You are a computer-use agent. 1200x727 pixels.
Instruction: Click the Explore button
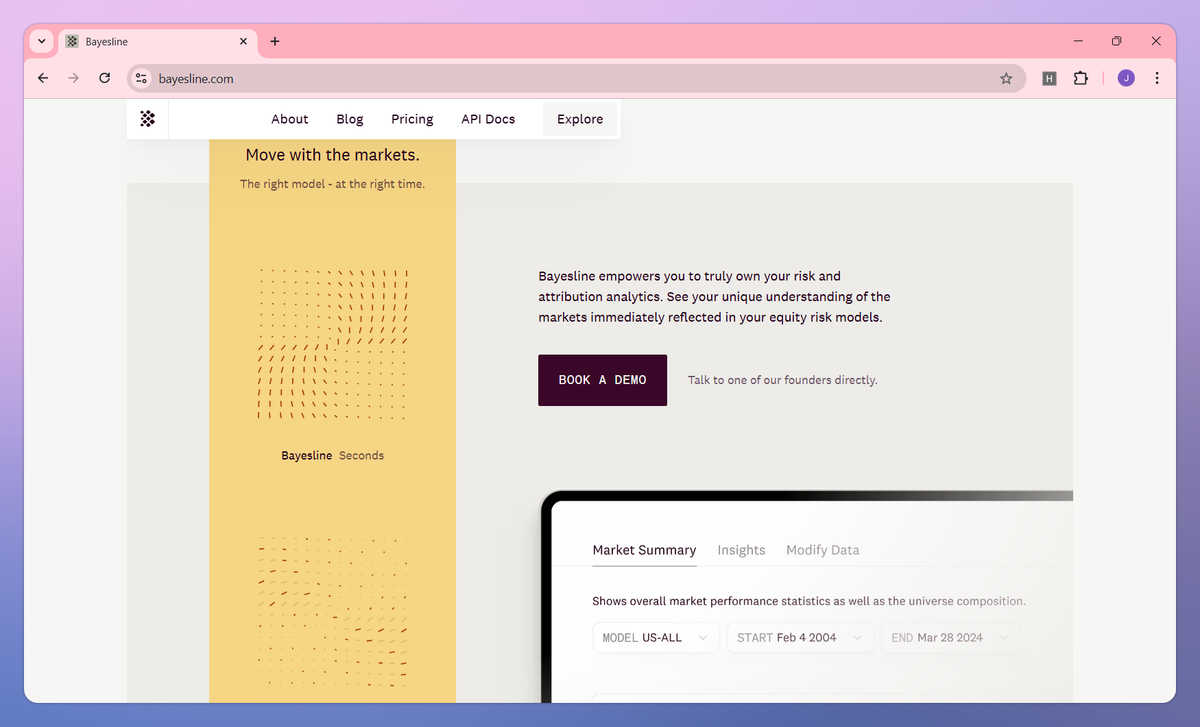click(580, 119)
